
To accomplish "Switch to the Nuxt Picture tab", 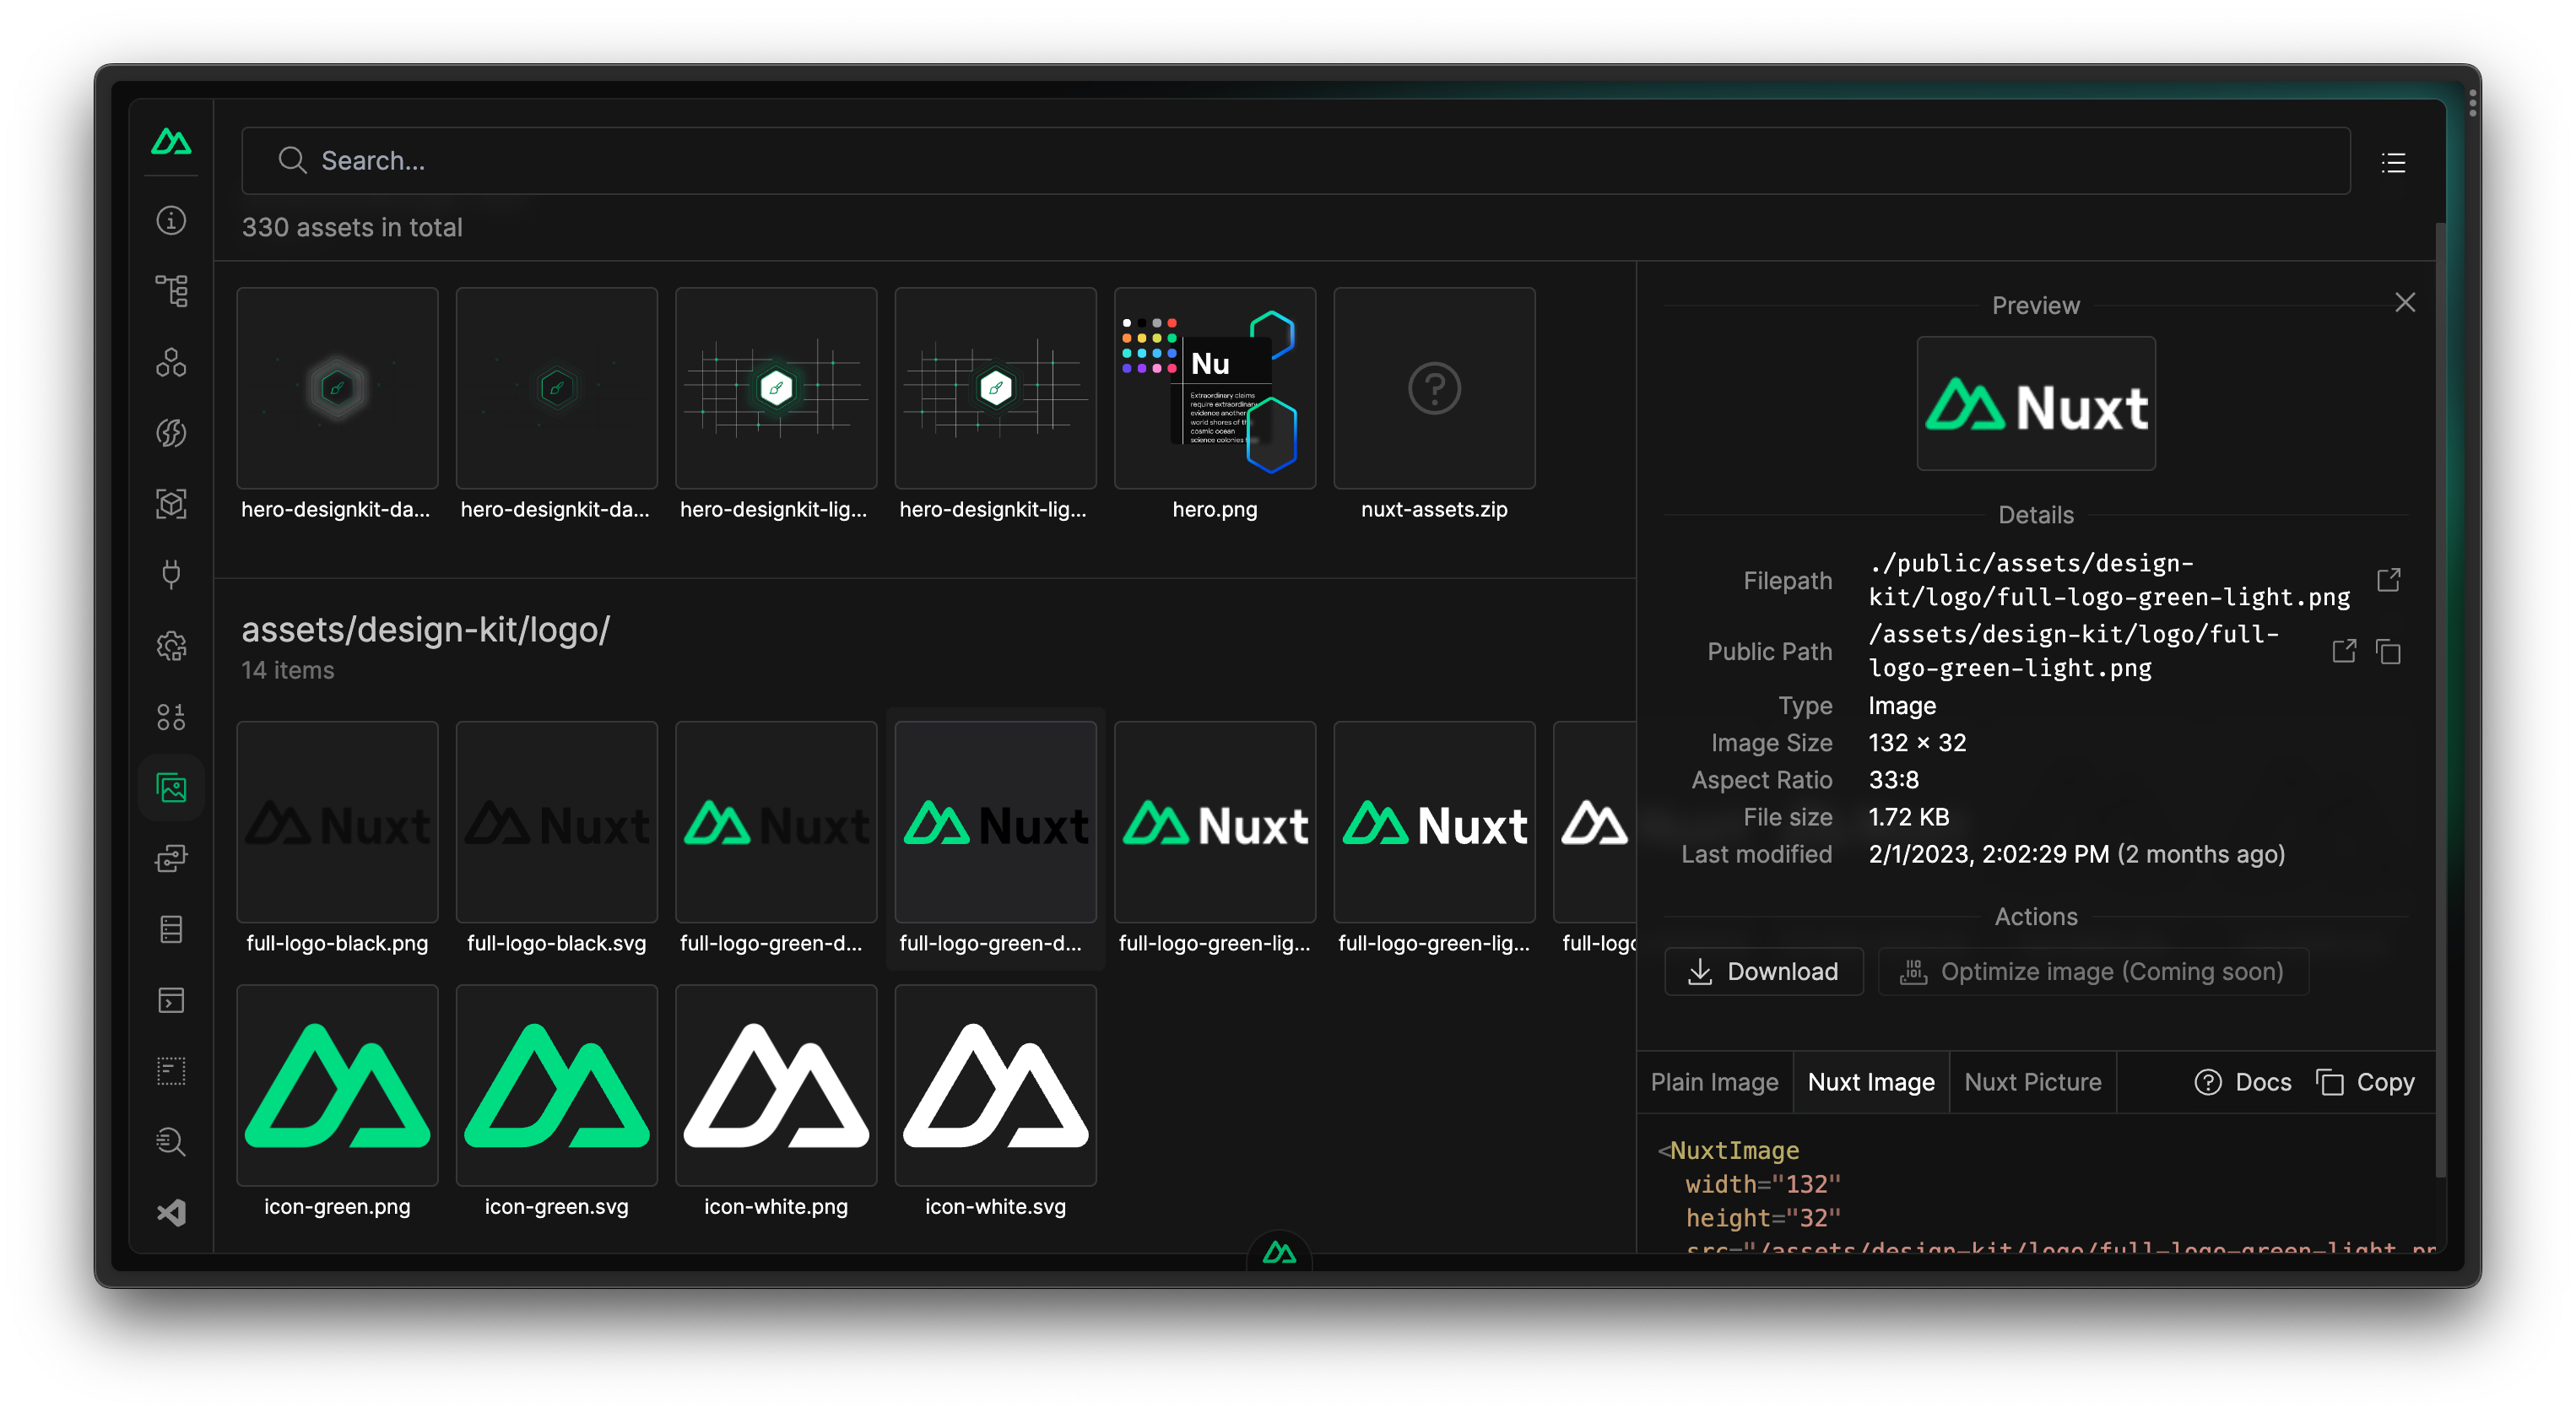I will pos(2032,1082).
